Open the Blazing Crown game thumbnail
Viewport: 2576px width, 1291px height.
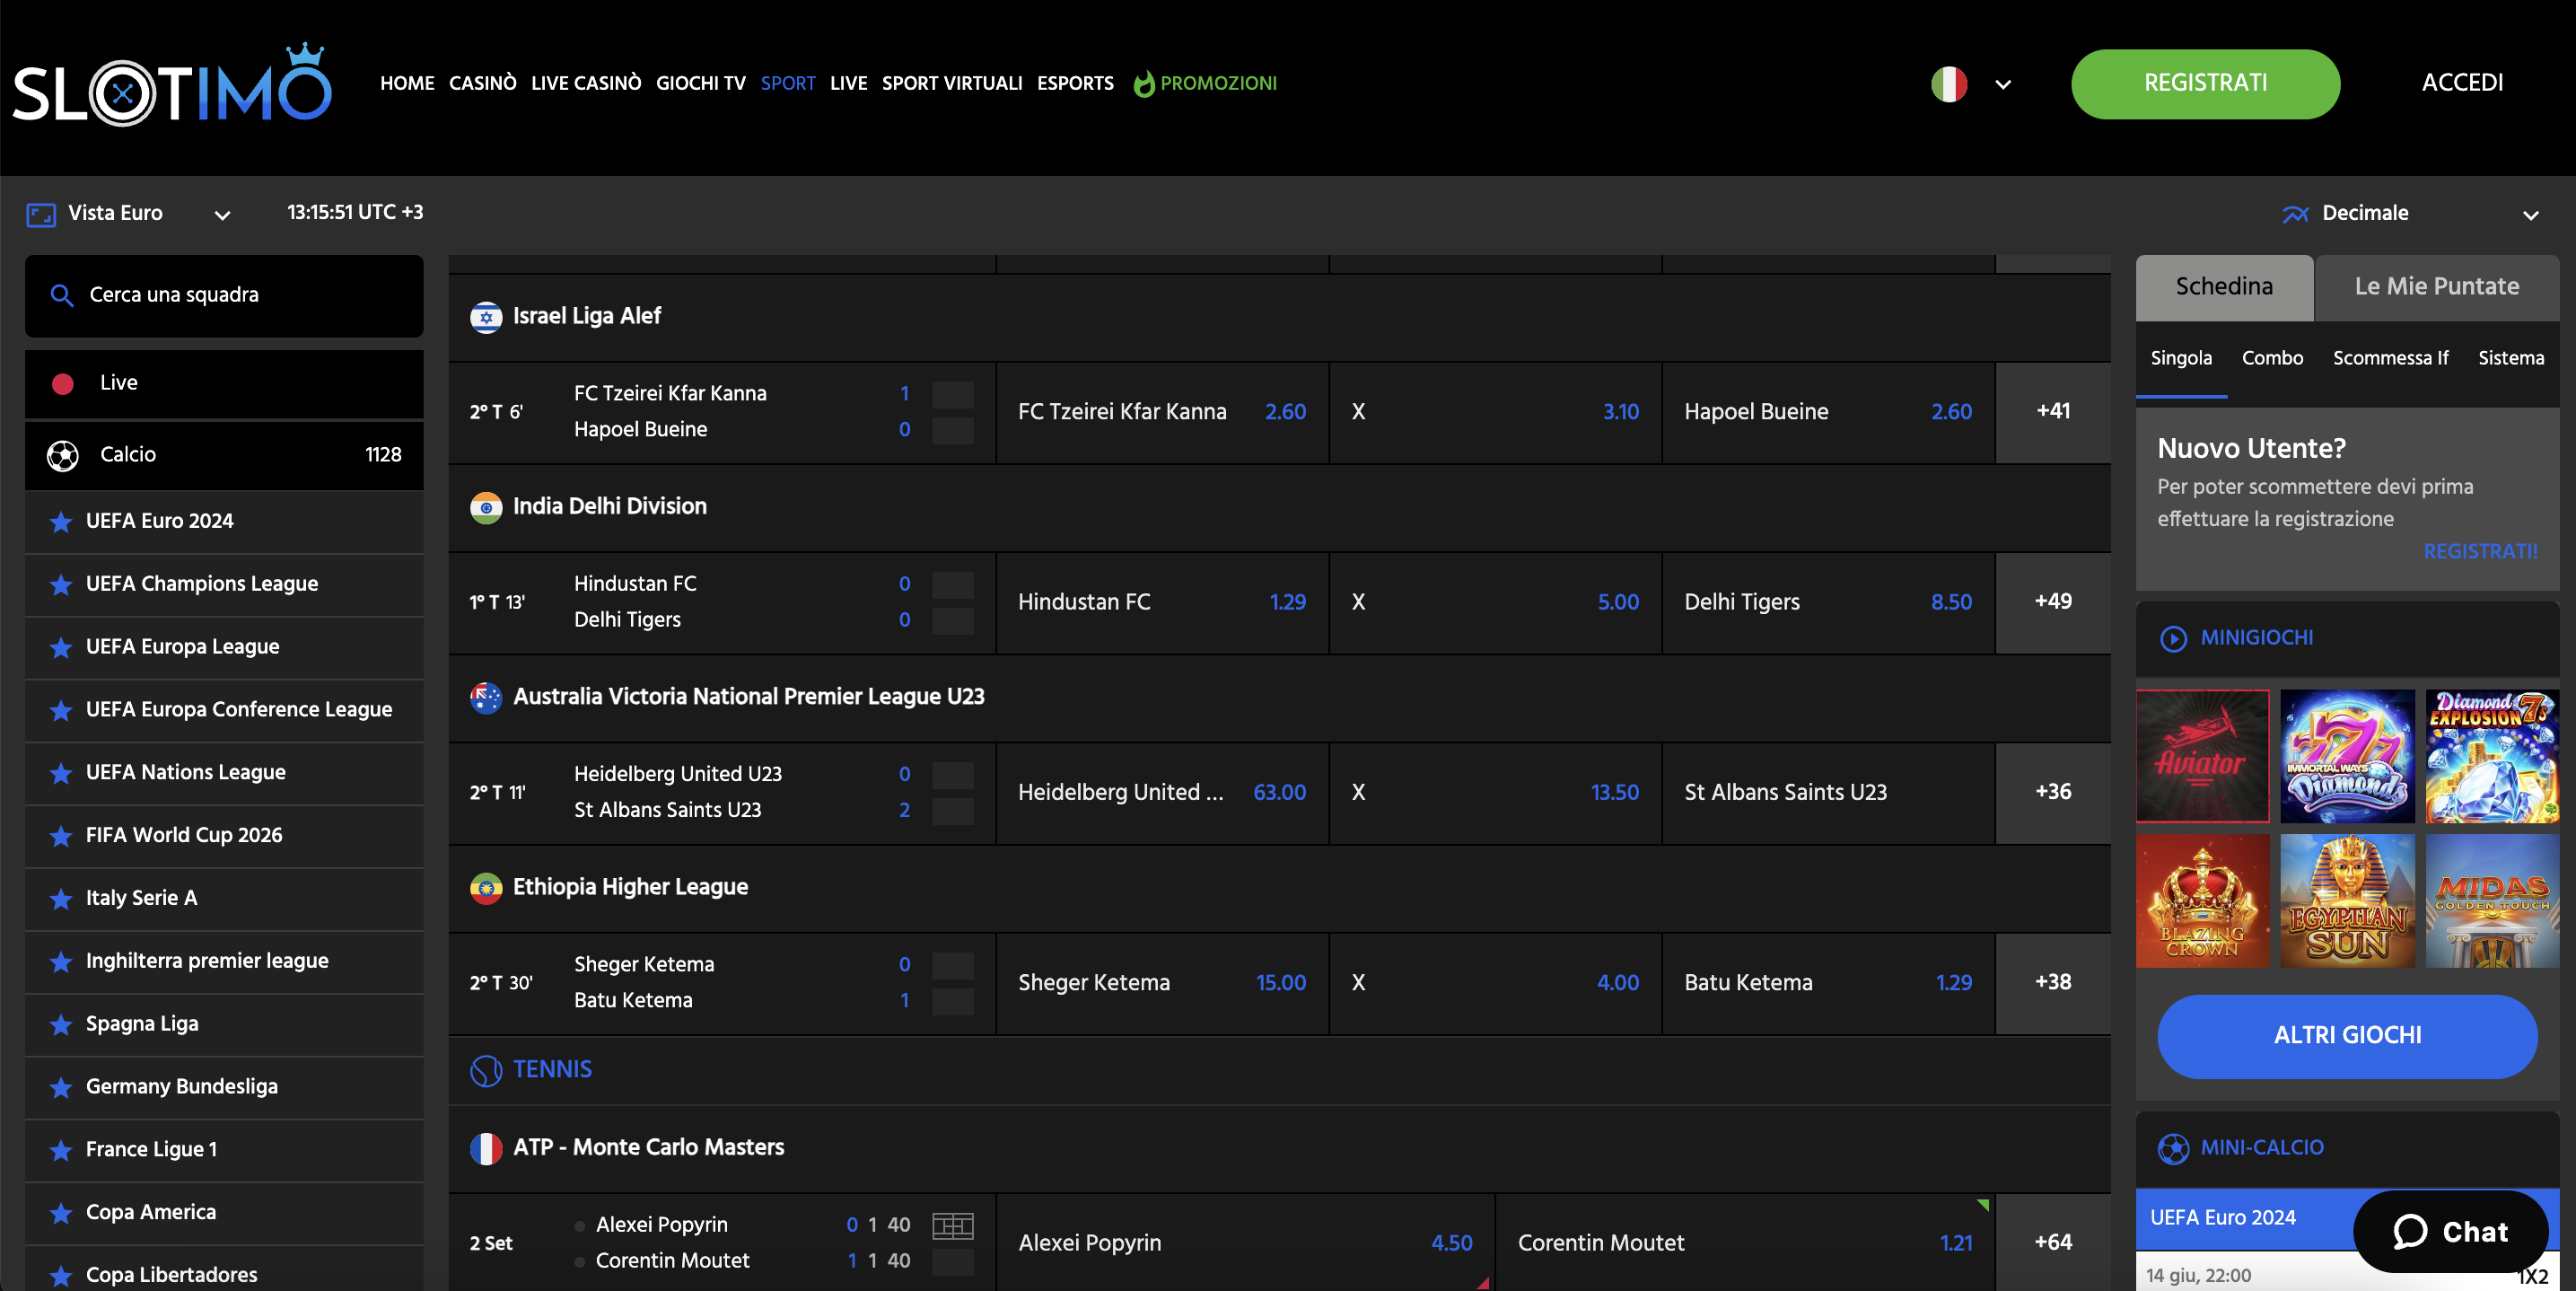pos(2202,901)
